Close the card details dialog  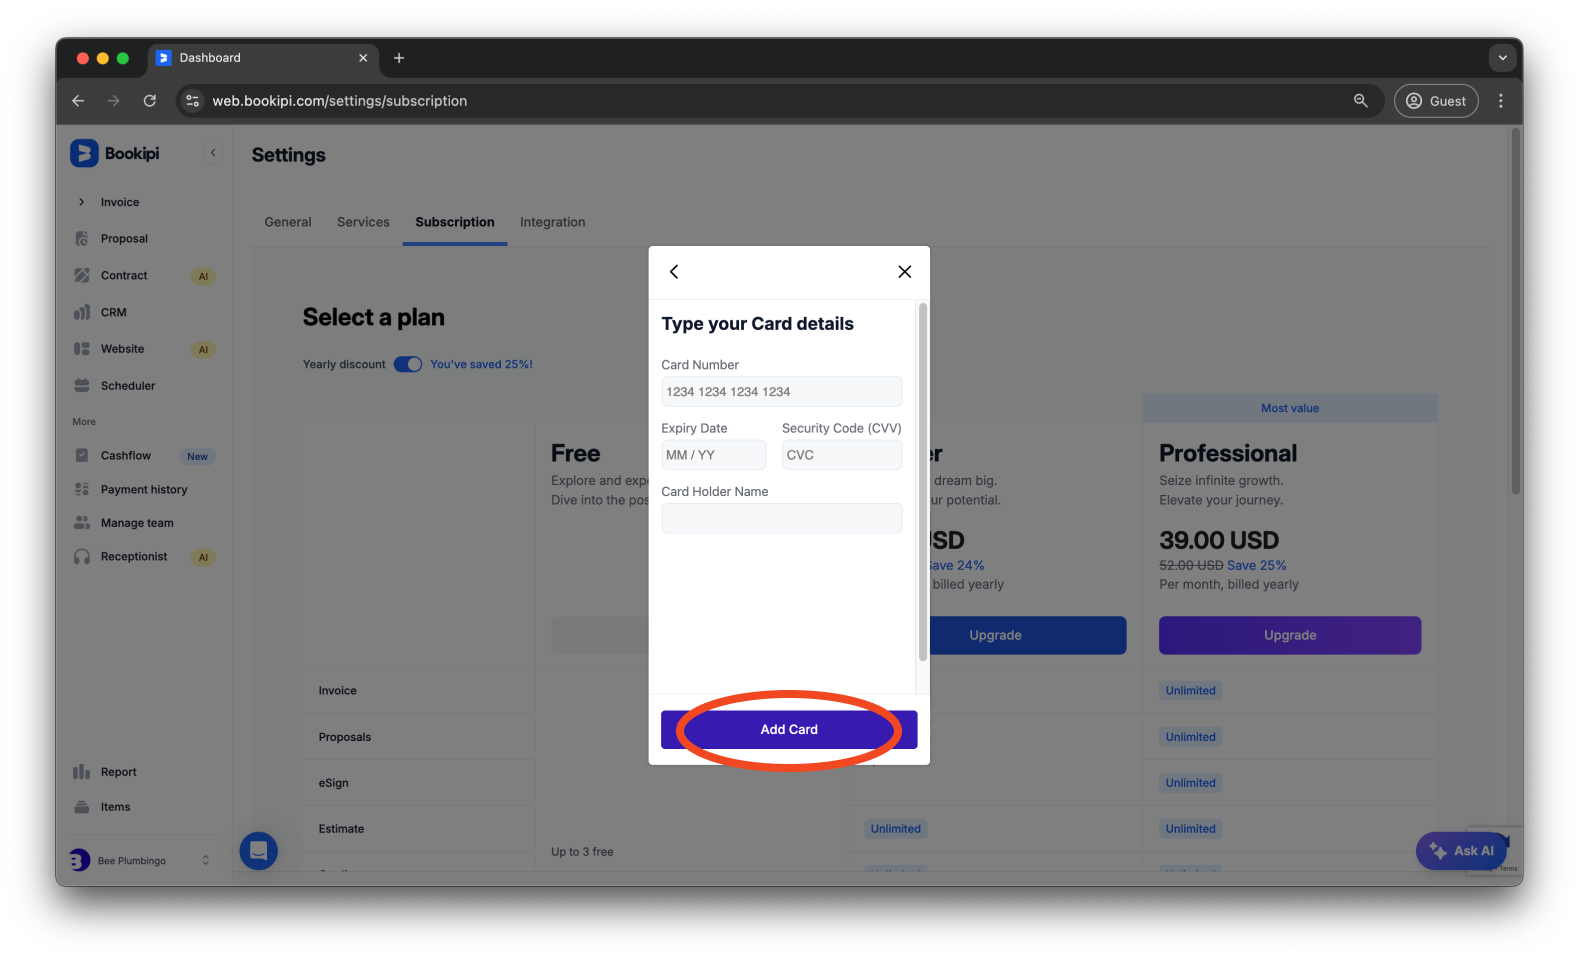tap(905, 272)
